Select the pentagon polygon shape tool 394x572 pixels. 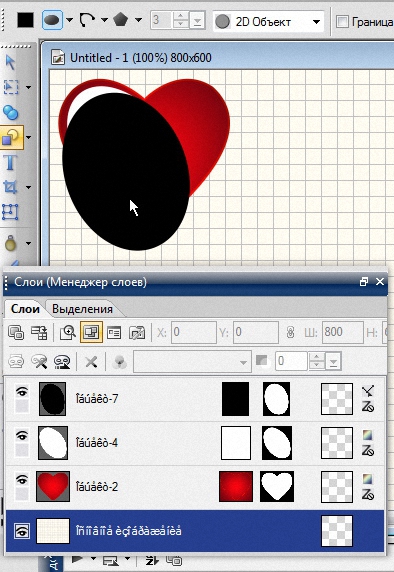click(x=120, y=19)
